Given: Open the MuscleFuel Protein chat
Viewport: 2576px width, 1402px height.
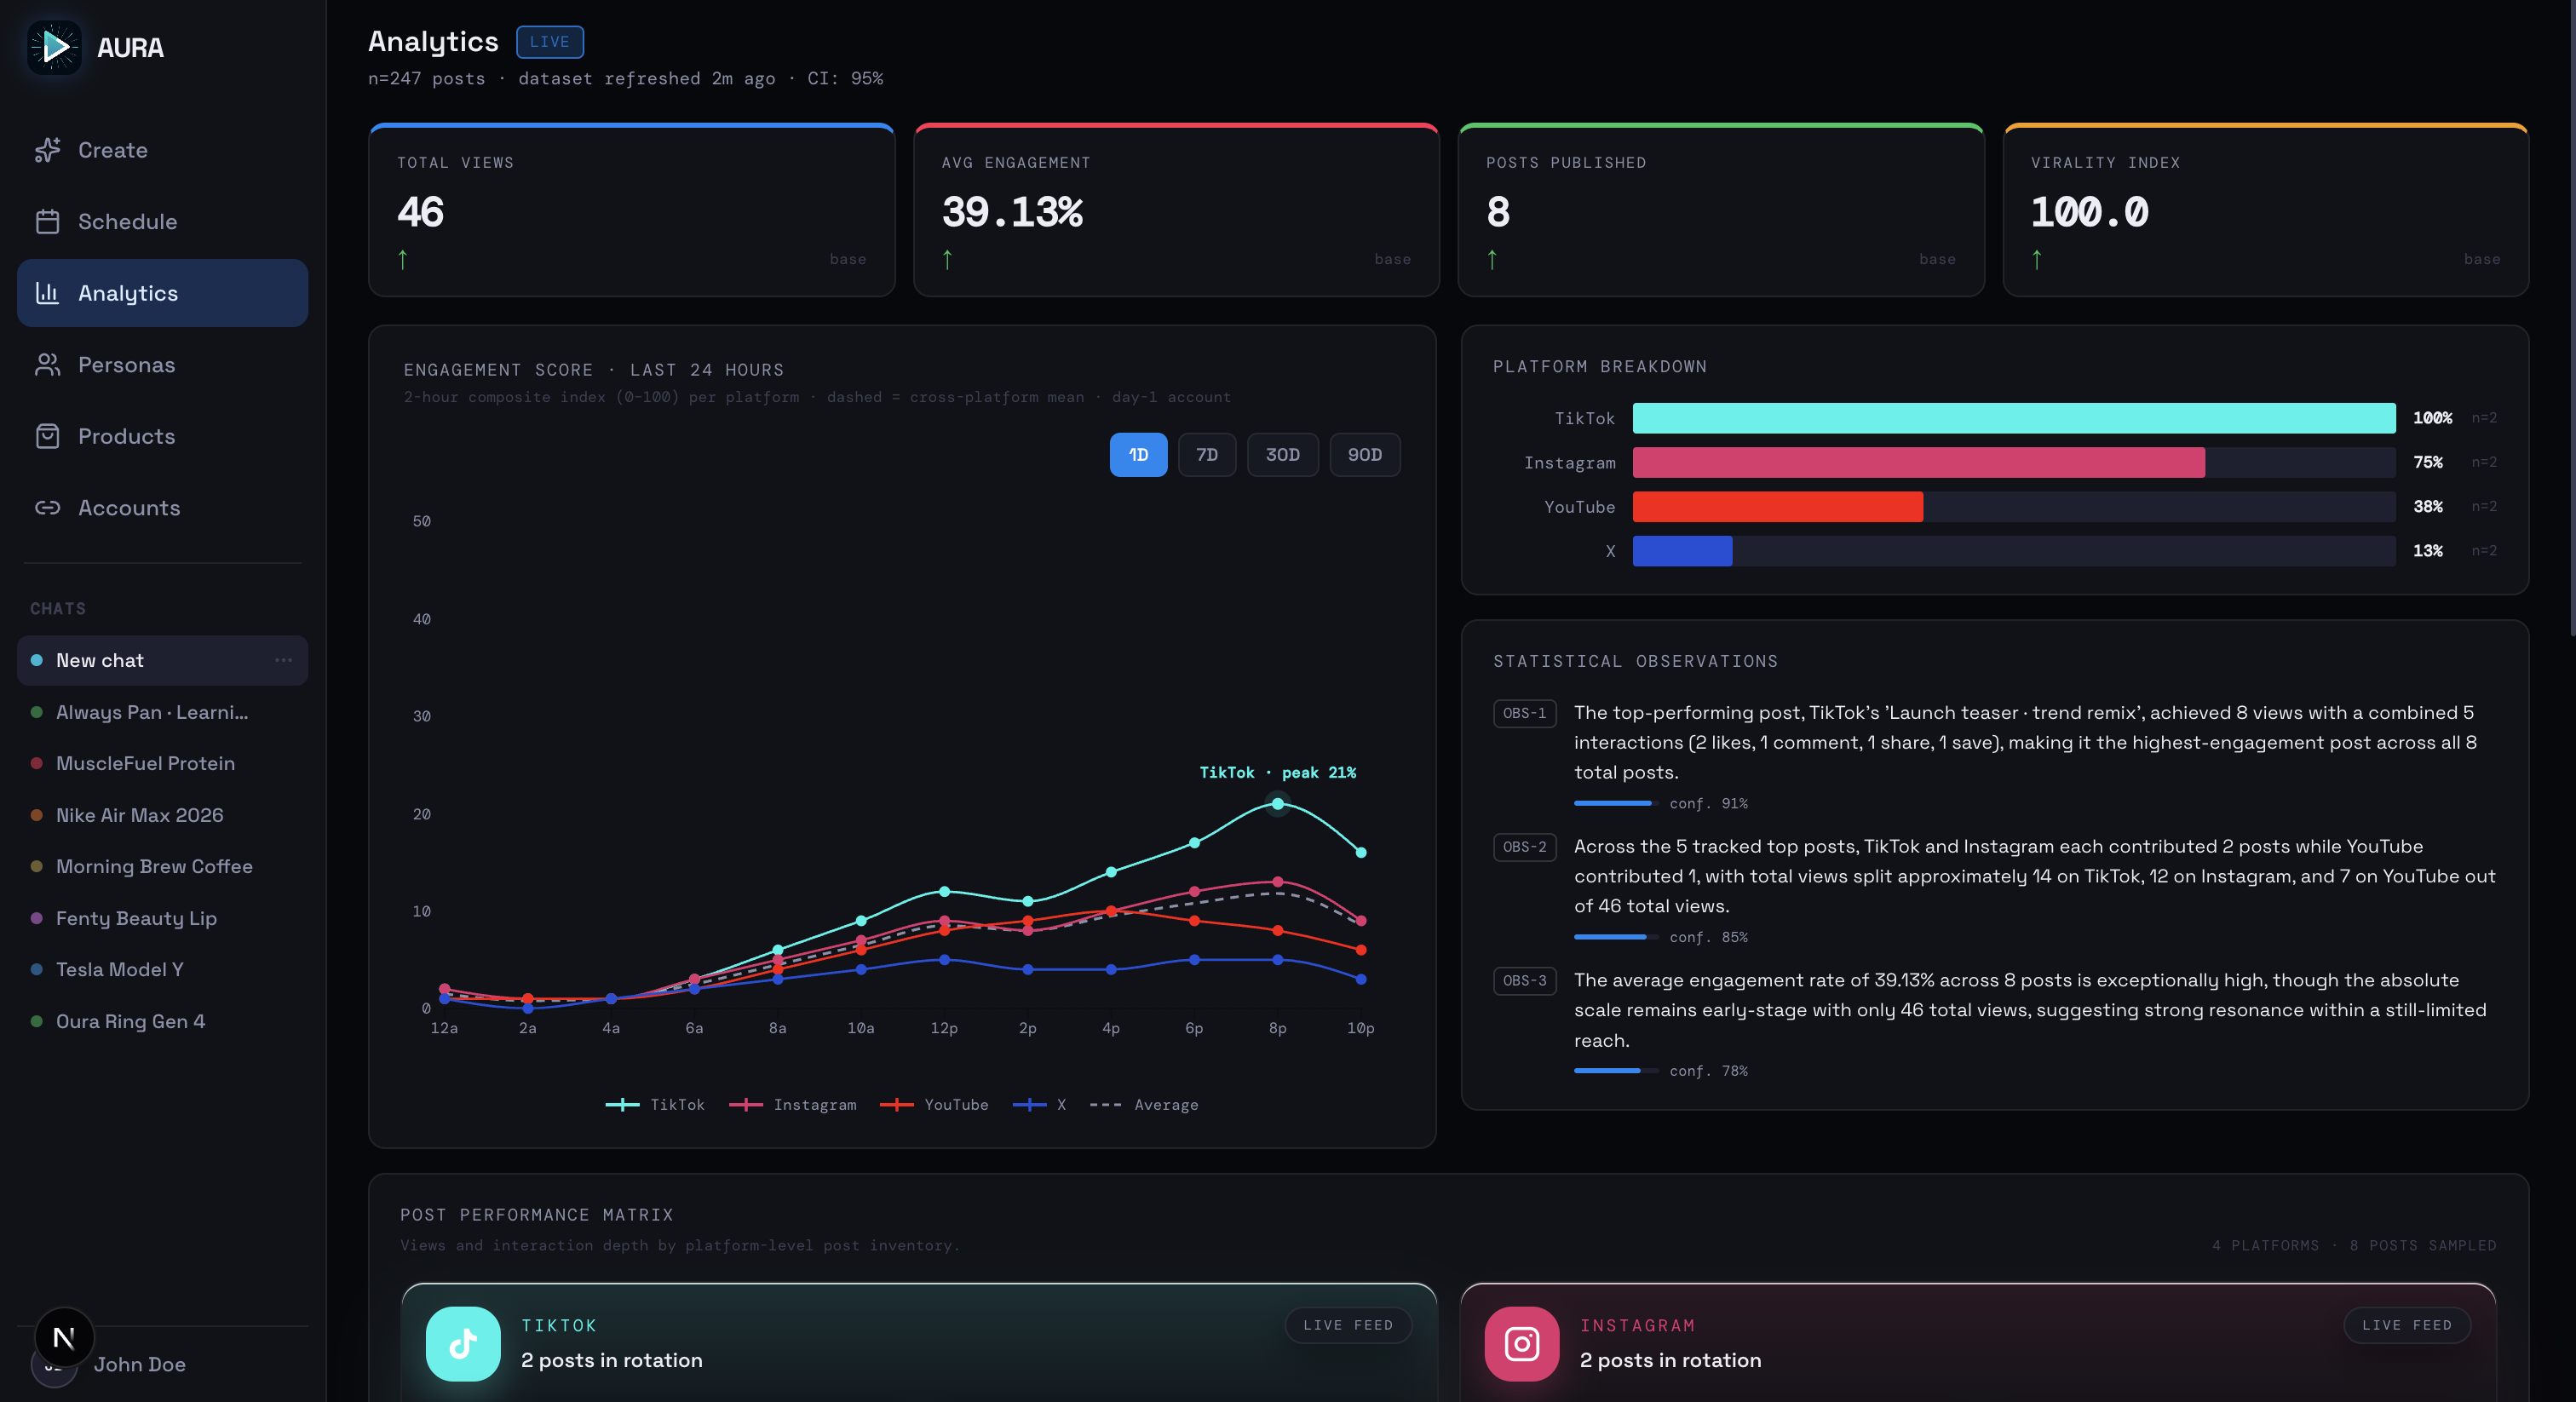Looking at the screenshot, I should point(145,763).
